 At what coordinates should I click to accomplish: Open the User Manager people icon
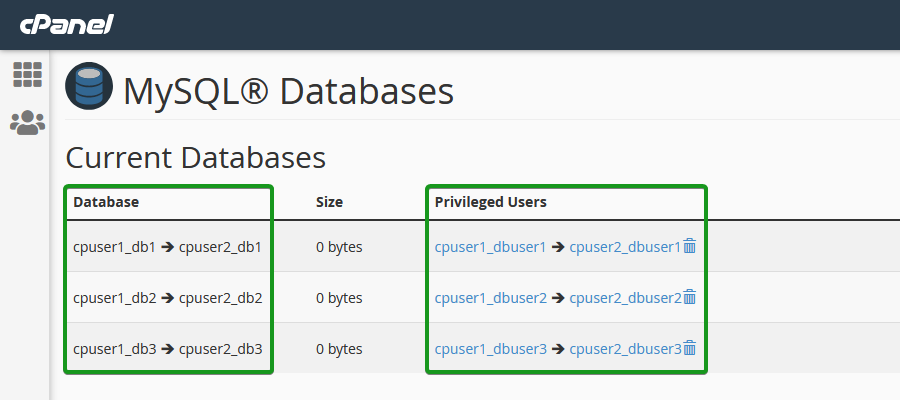28,123
